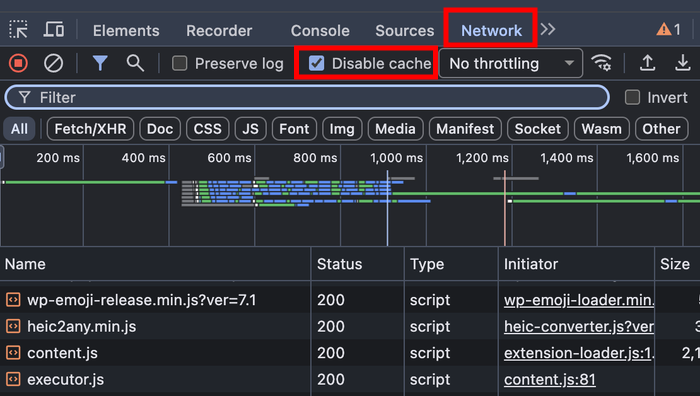The height and width of the screenshot is (396, 700).
Task: Click the 1,400 ms timeline marker
Action: coord(567,158)
